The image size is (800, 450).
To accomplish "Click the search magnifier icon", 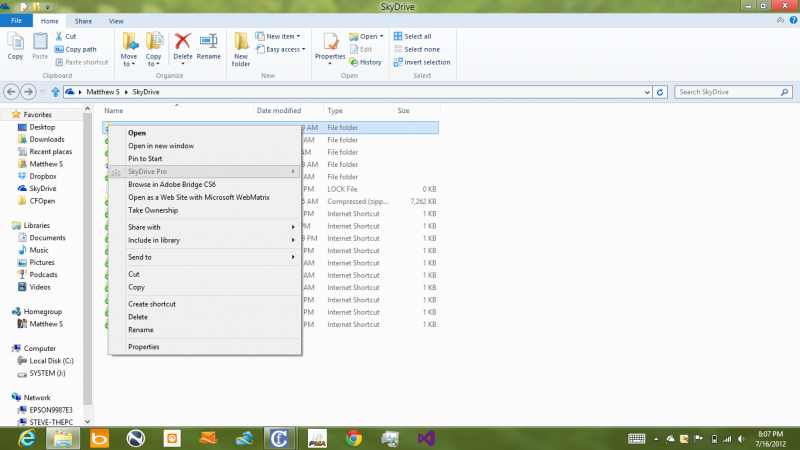I will coord(784,92).
